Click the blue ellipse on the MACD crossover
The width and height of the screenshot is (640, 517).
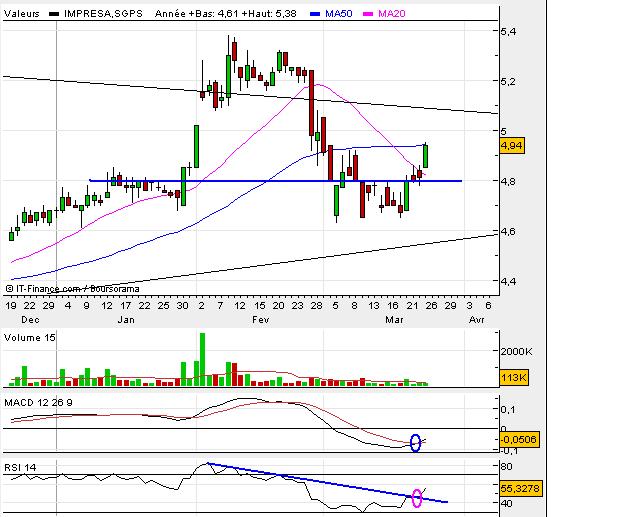click(415, 443)
